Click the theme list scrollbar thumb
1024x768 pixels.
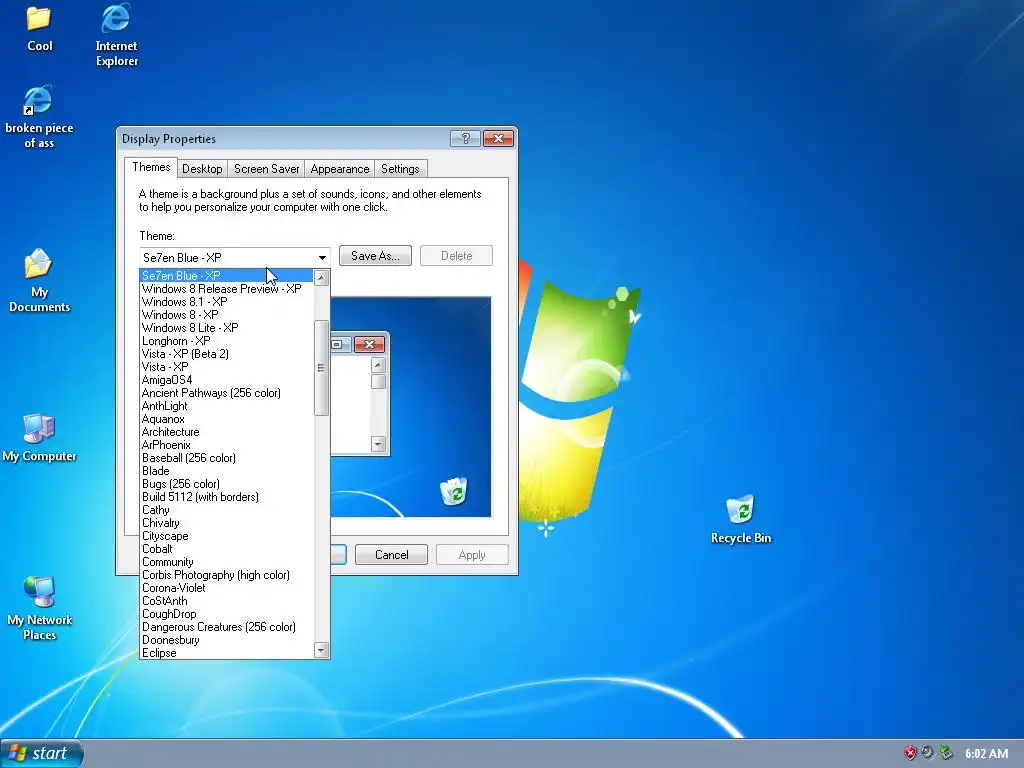tap(321, 368)
